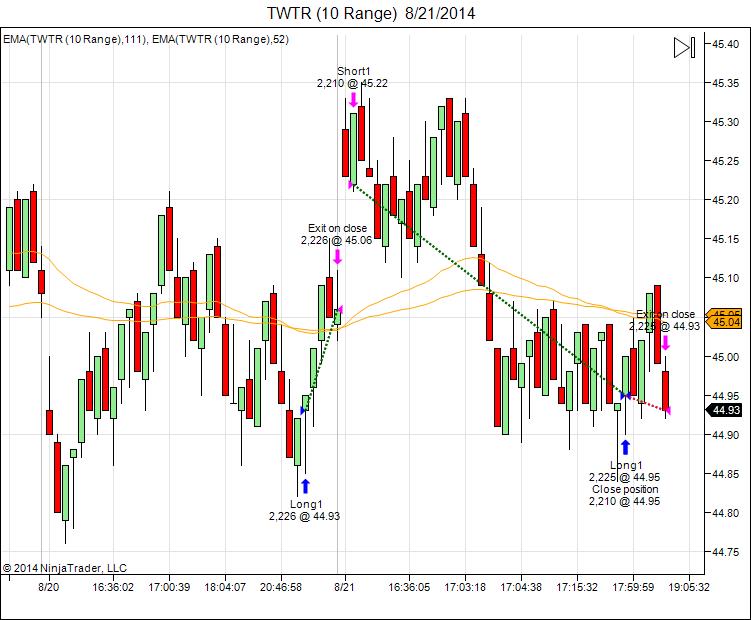This screenshot has width=751, height=620.
Task: Click the EMA indicator label at top left
Action: [x=146, y=39]
